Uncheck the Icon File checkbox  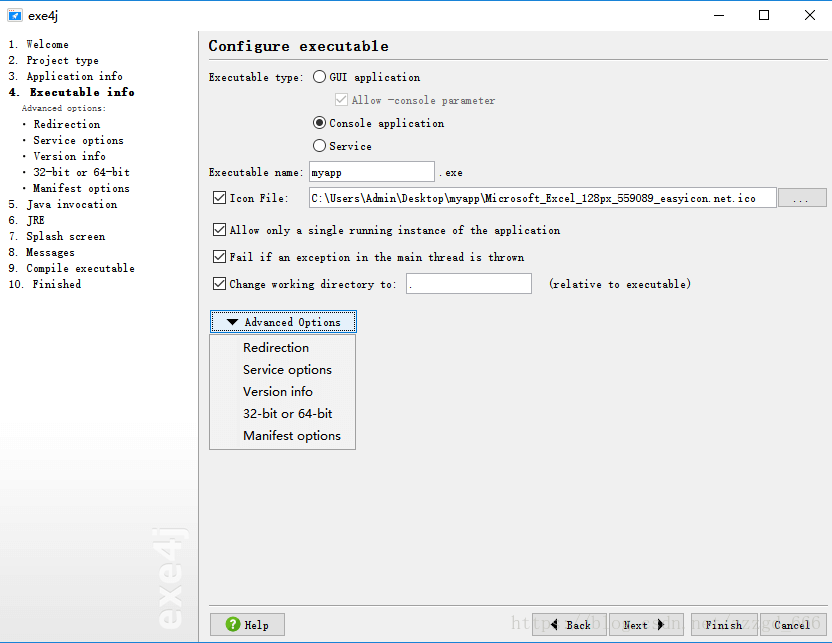pyautogui.click(x=219, y=198)
